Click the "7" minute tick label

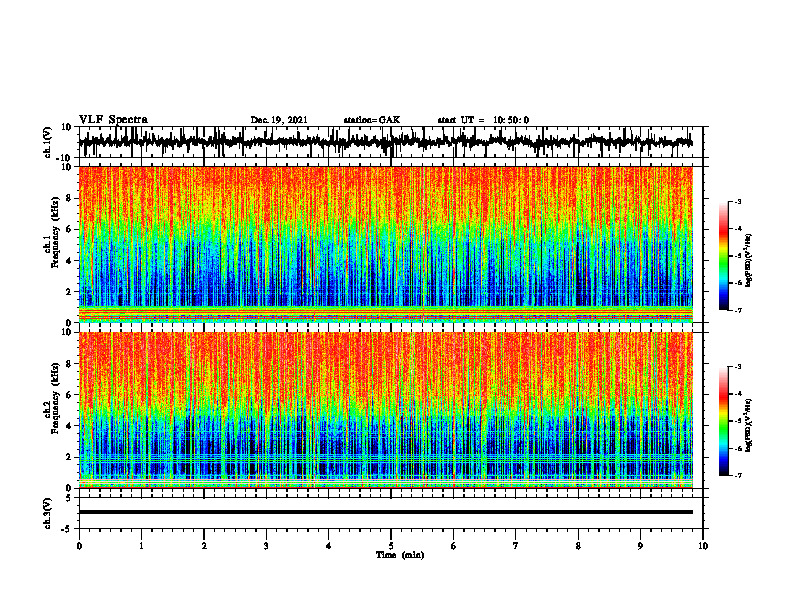516,546
